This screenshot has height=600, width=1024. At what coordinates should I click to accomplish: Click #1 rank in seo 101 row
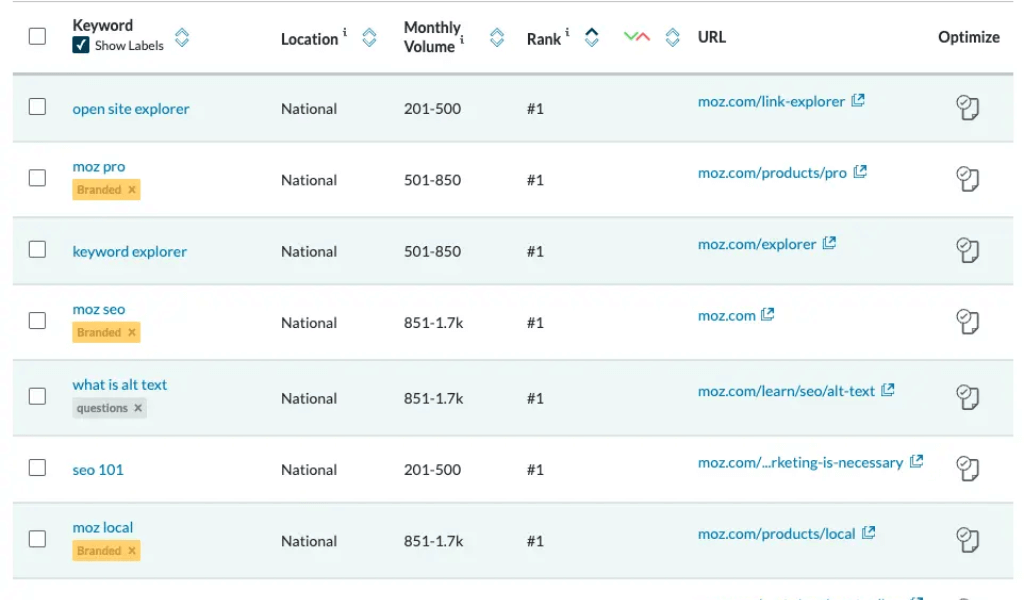coord(536,469)
